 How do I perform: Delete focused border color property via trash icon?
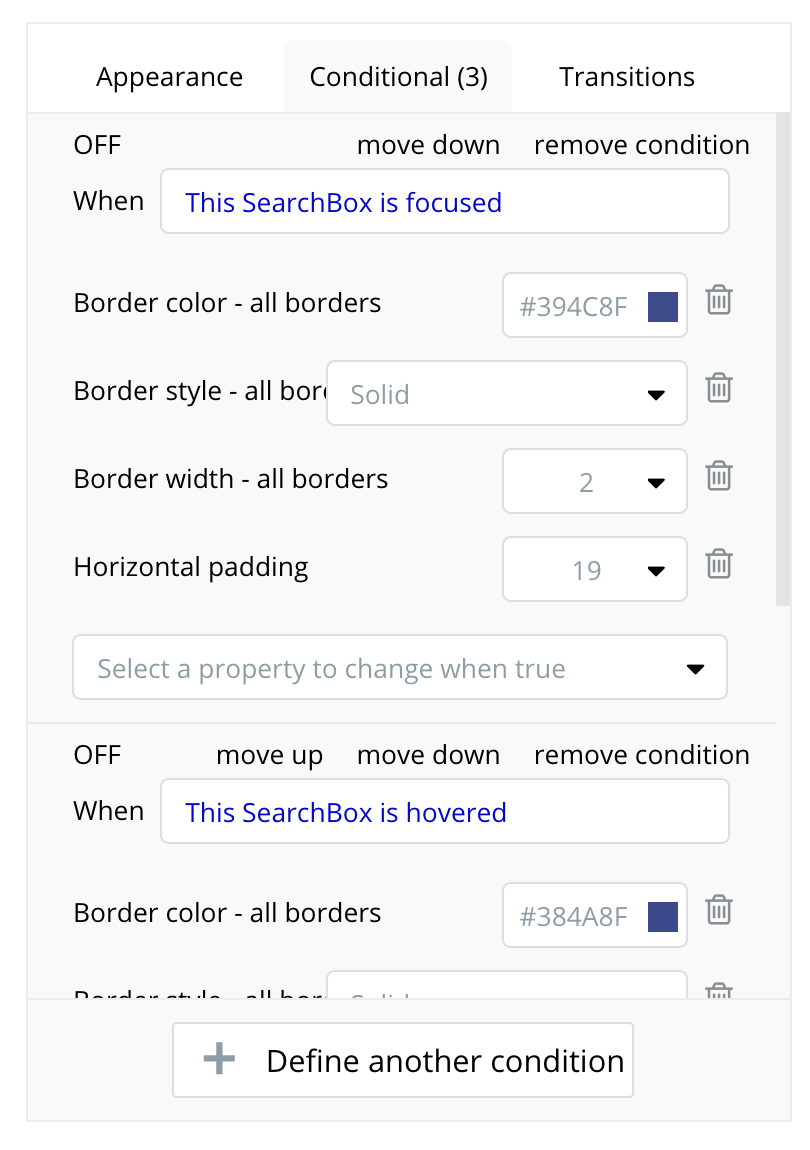pyautogui.click(x=718, y=300)
